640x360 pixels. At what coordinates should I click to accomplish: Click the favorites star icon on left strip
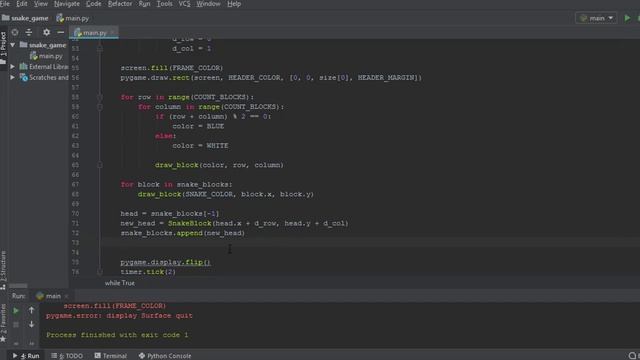[3, 339]
